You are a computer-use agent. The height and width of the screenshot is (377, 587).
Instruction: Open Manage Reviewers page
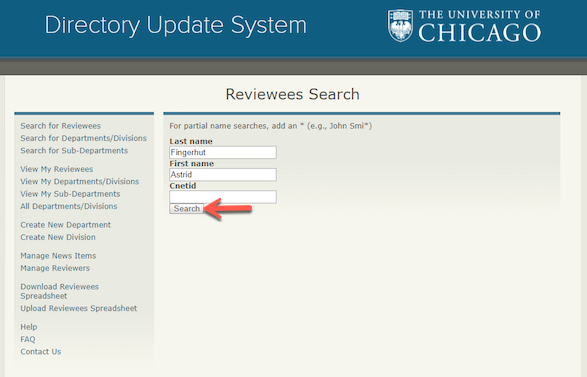tap(55, 268)
